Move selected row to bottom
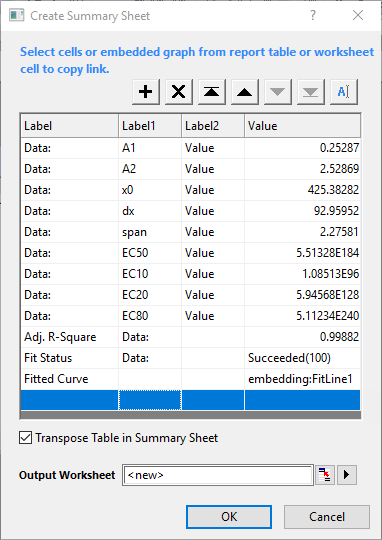The image size is (382, 540). [311, 92]
